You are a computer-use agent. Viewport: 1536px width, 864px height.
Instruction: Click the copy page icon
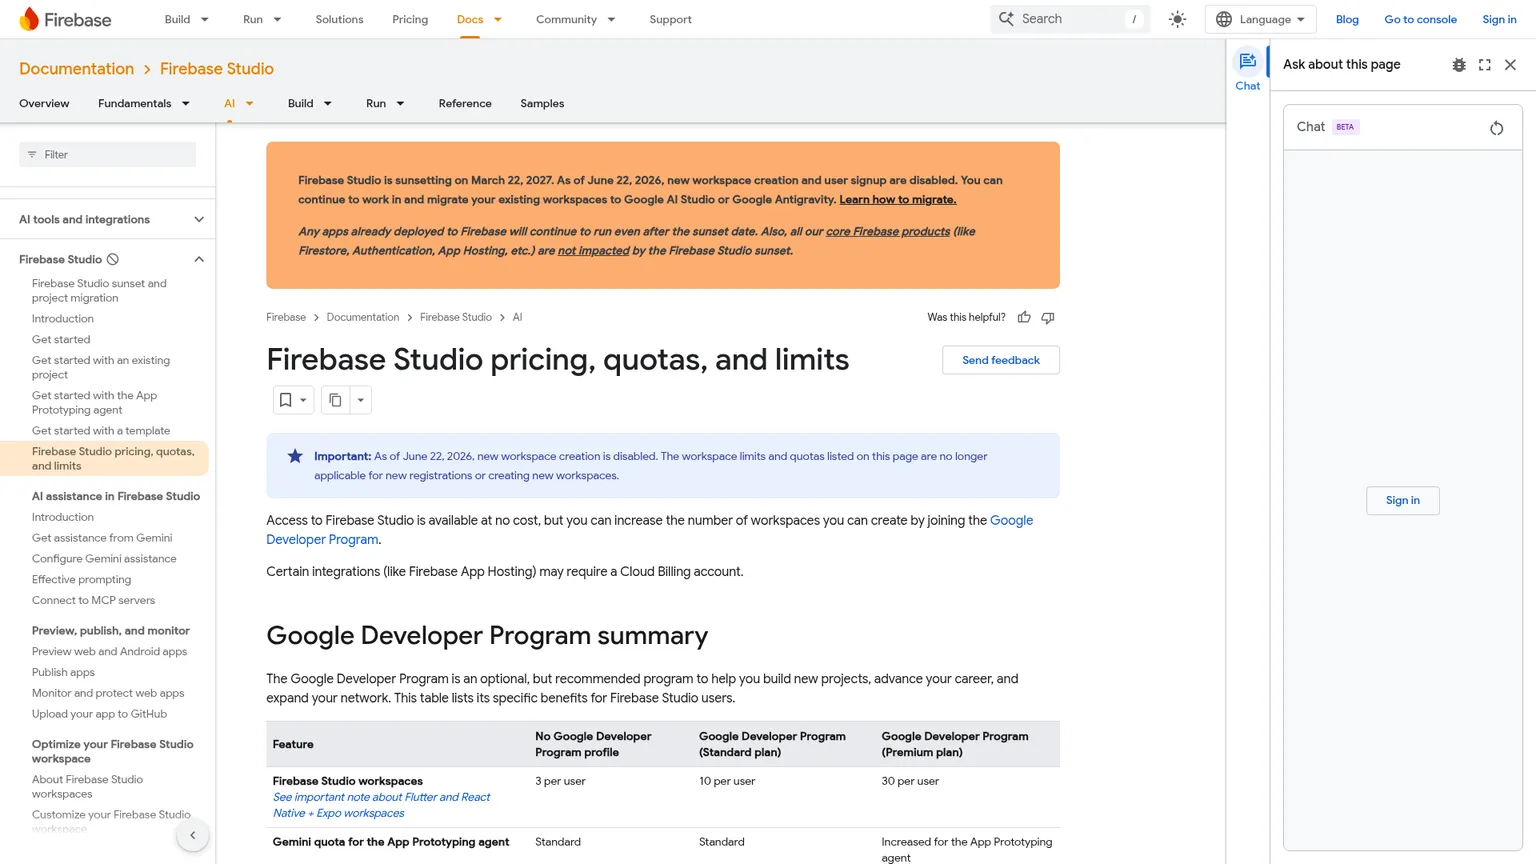coord(335,400)
